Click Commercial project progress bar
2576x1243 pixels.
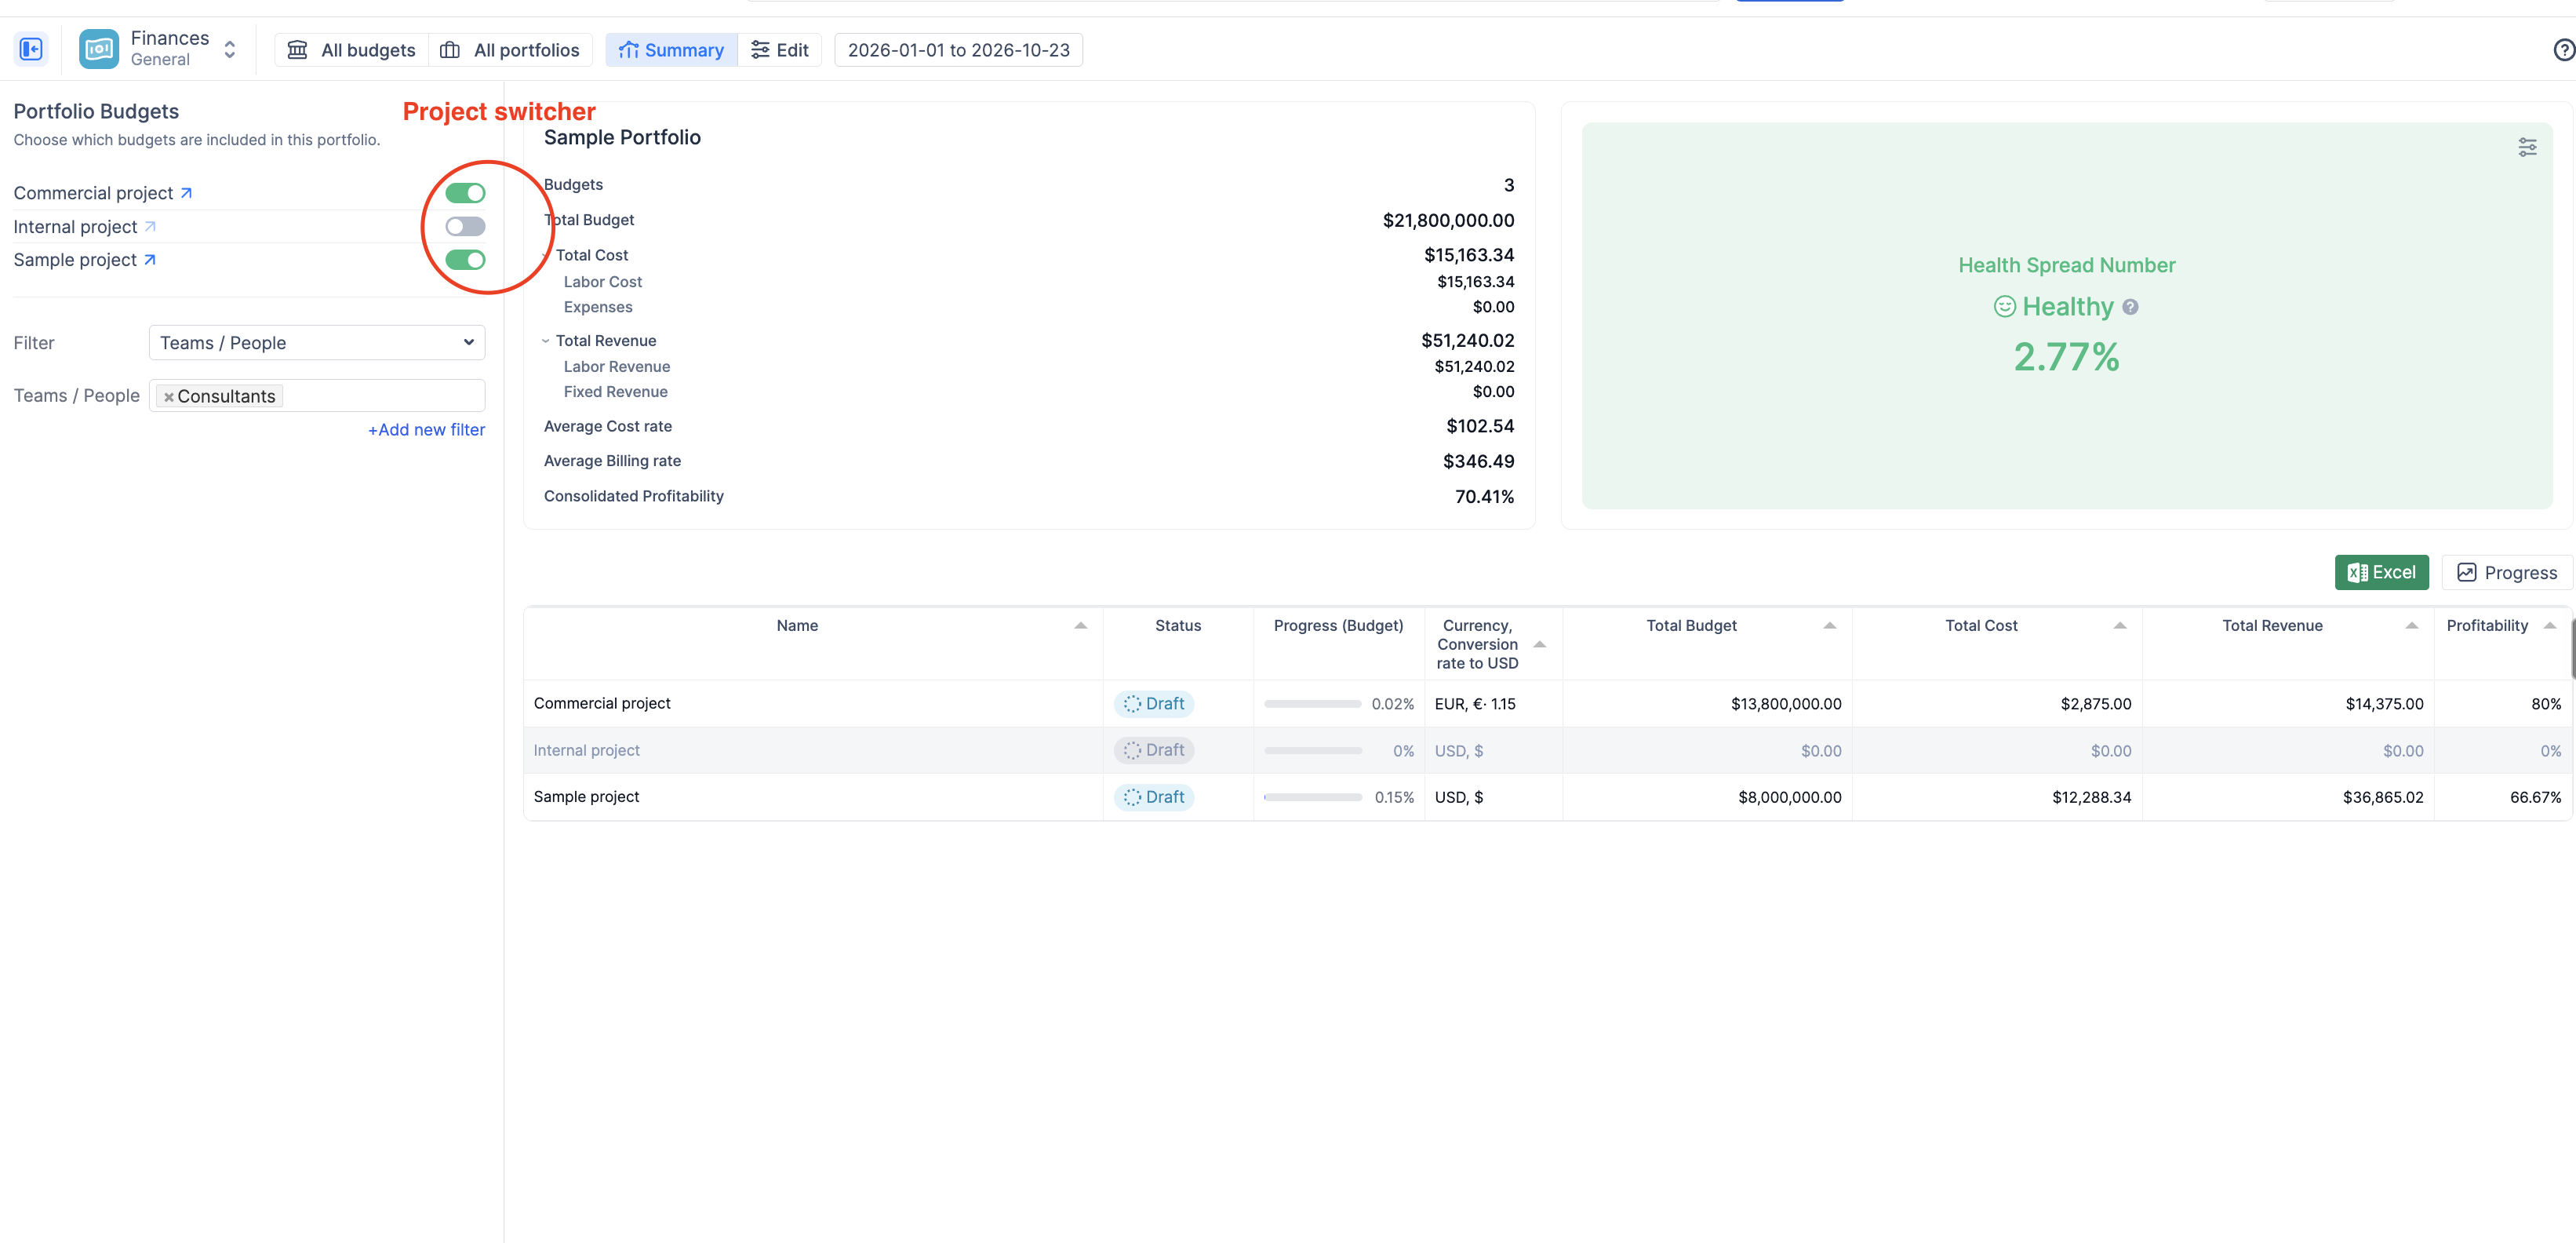click(x=1312, y=704)
